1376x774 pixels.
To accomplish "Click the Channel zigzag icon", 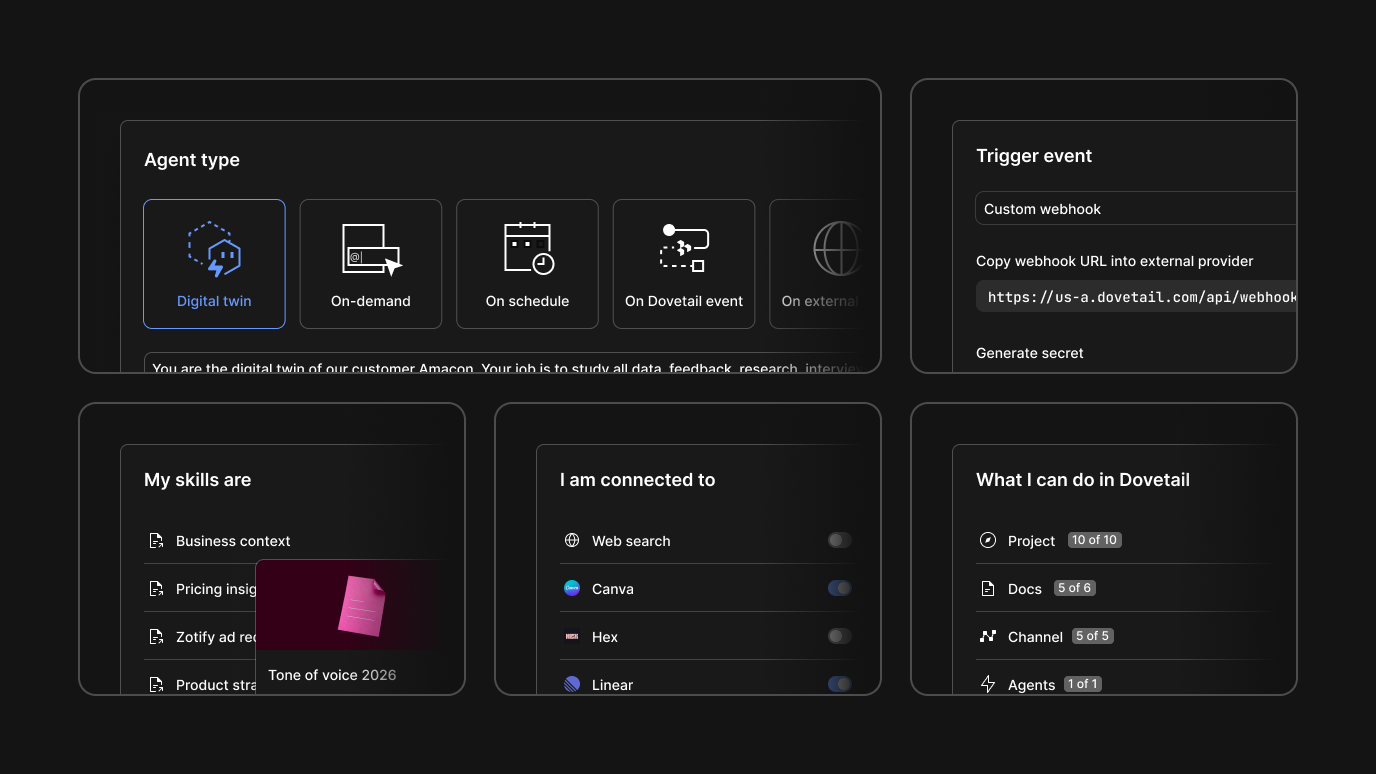I will point(988,636).
